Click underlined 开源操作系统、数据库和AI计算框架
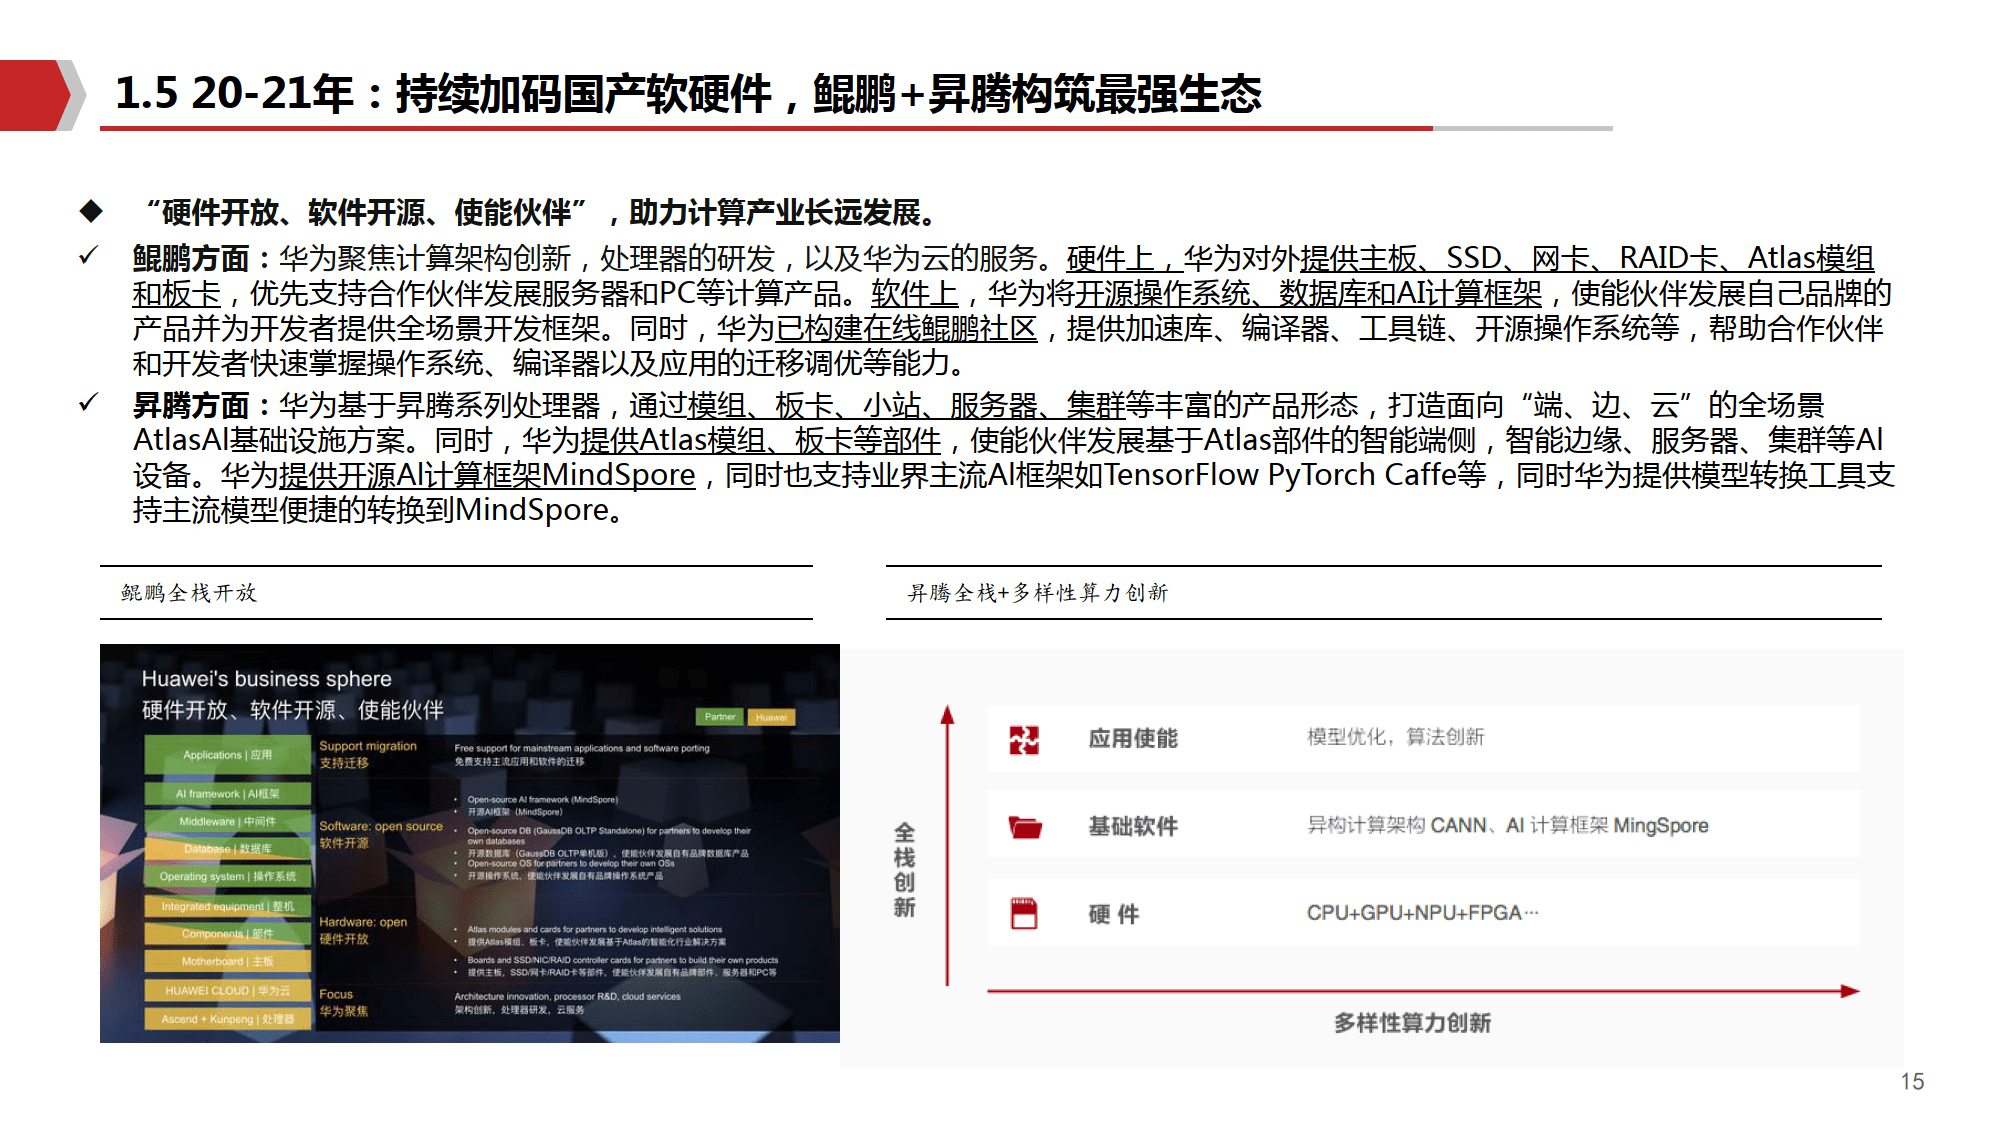The width and height of the screenshot is (2000, 1125). (x=1309, y=294)
